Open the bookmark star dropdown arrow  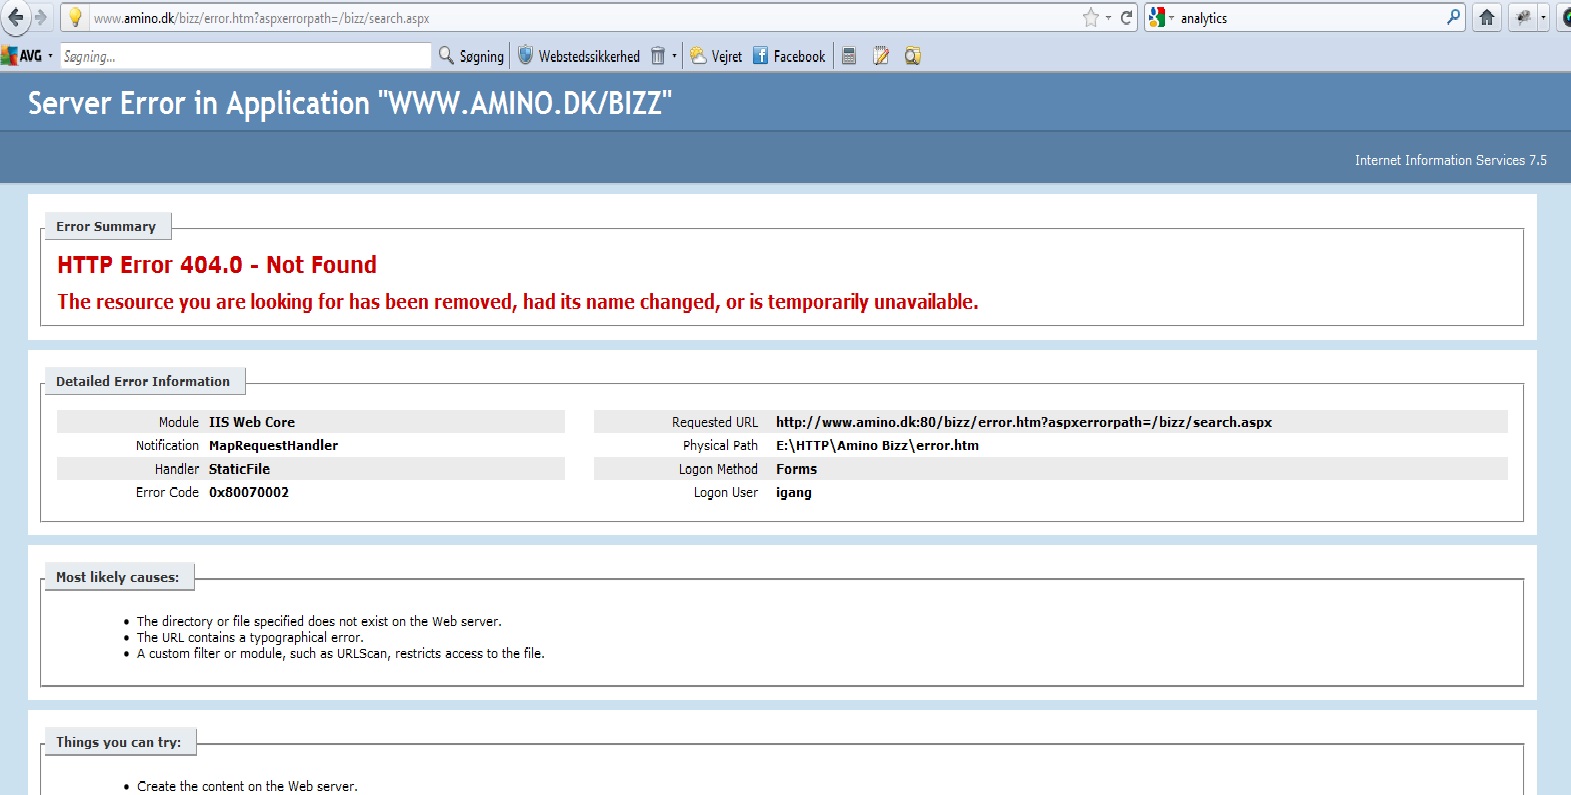point(1108,18)
